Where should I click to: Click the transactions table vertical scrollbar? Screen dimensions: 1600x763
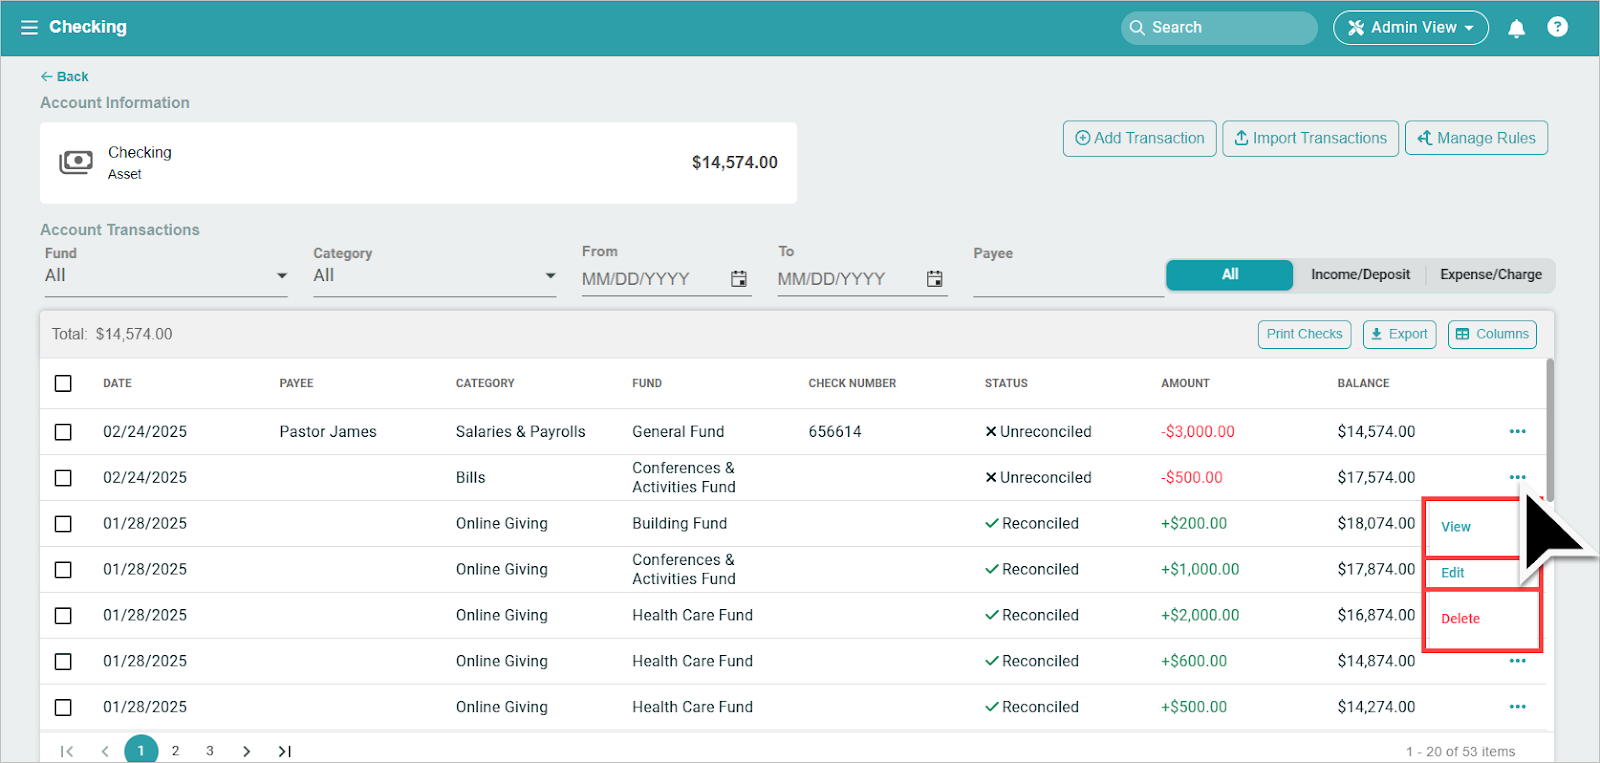pos(1550,420)
